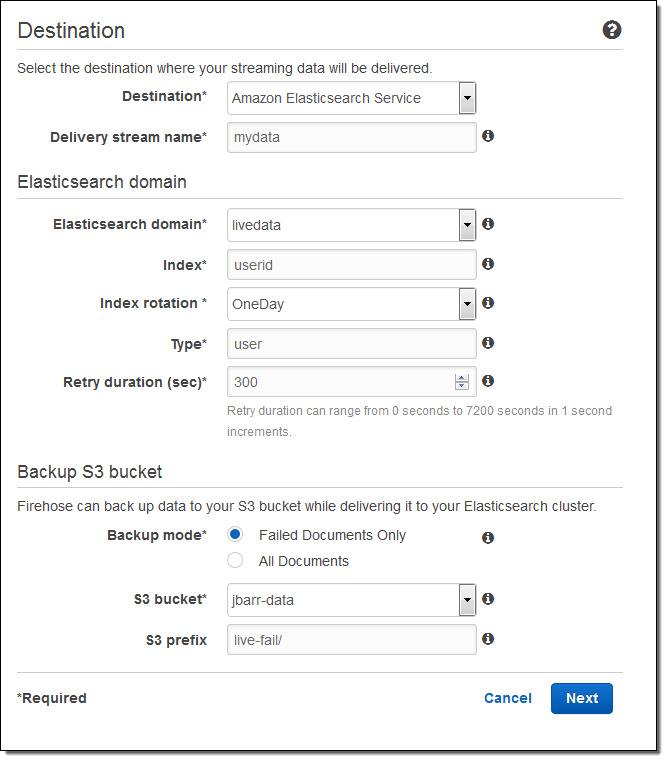
Task: Click info icon beside S3 bucket dropdown
Action: click(x=488, y=599)
